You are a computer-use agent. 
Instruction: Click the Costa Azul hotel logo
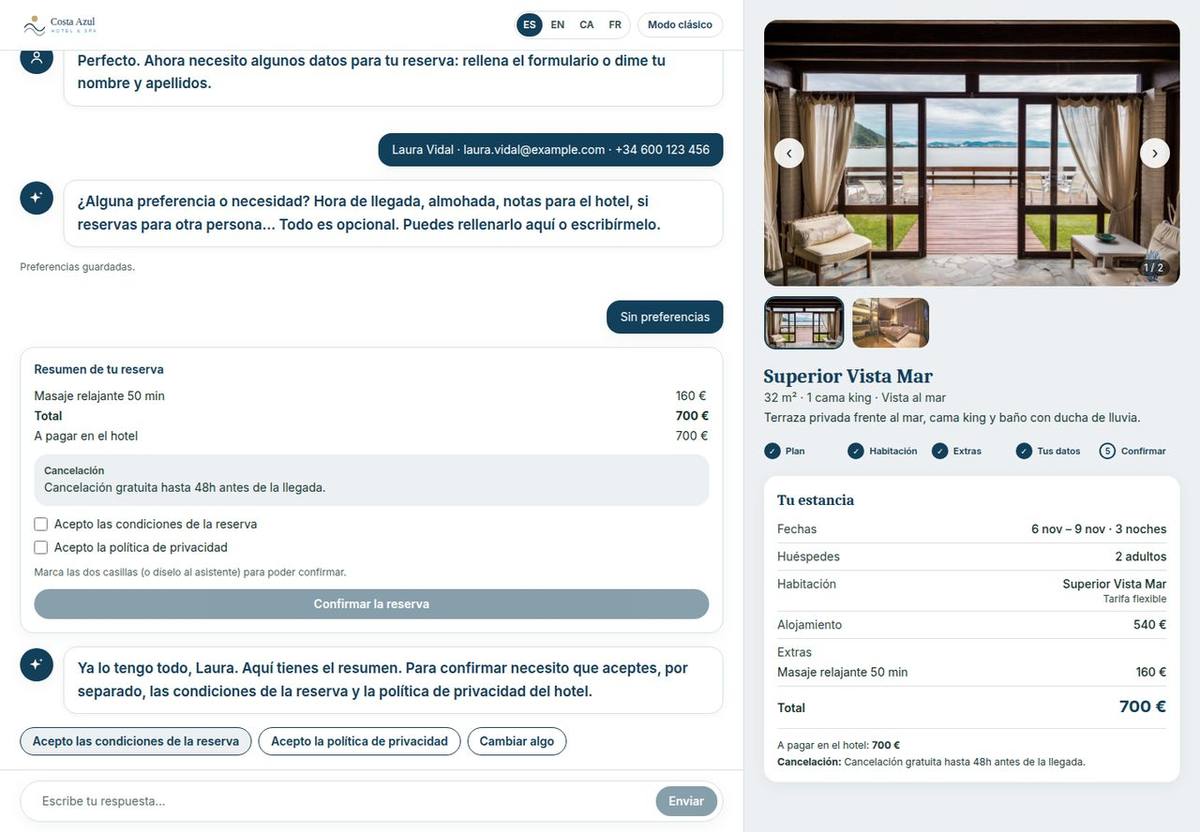(x=60, y=24)
